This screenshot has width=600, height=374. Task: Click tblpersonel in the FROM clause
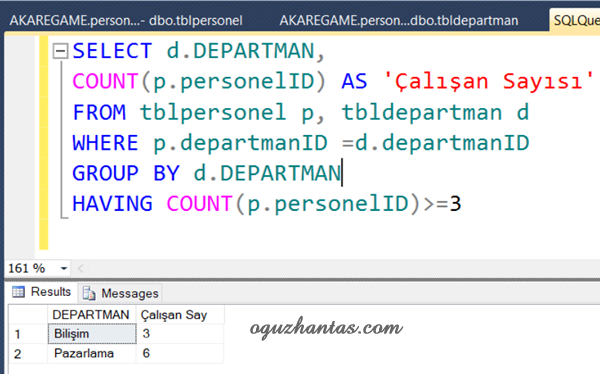pos(213,113)
